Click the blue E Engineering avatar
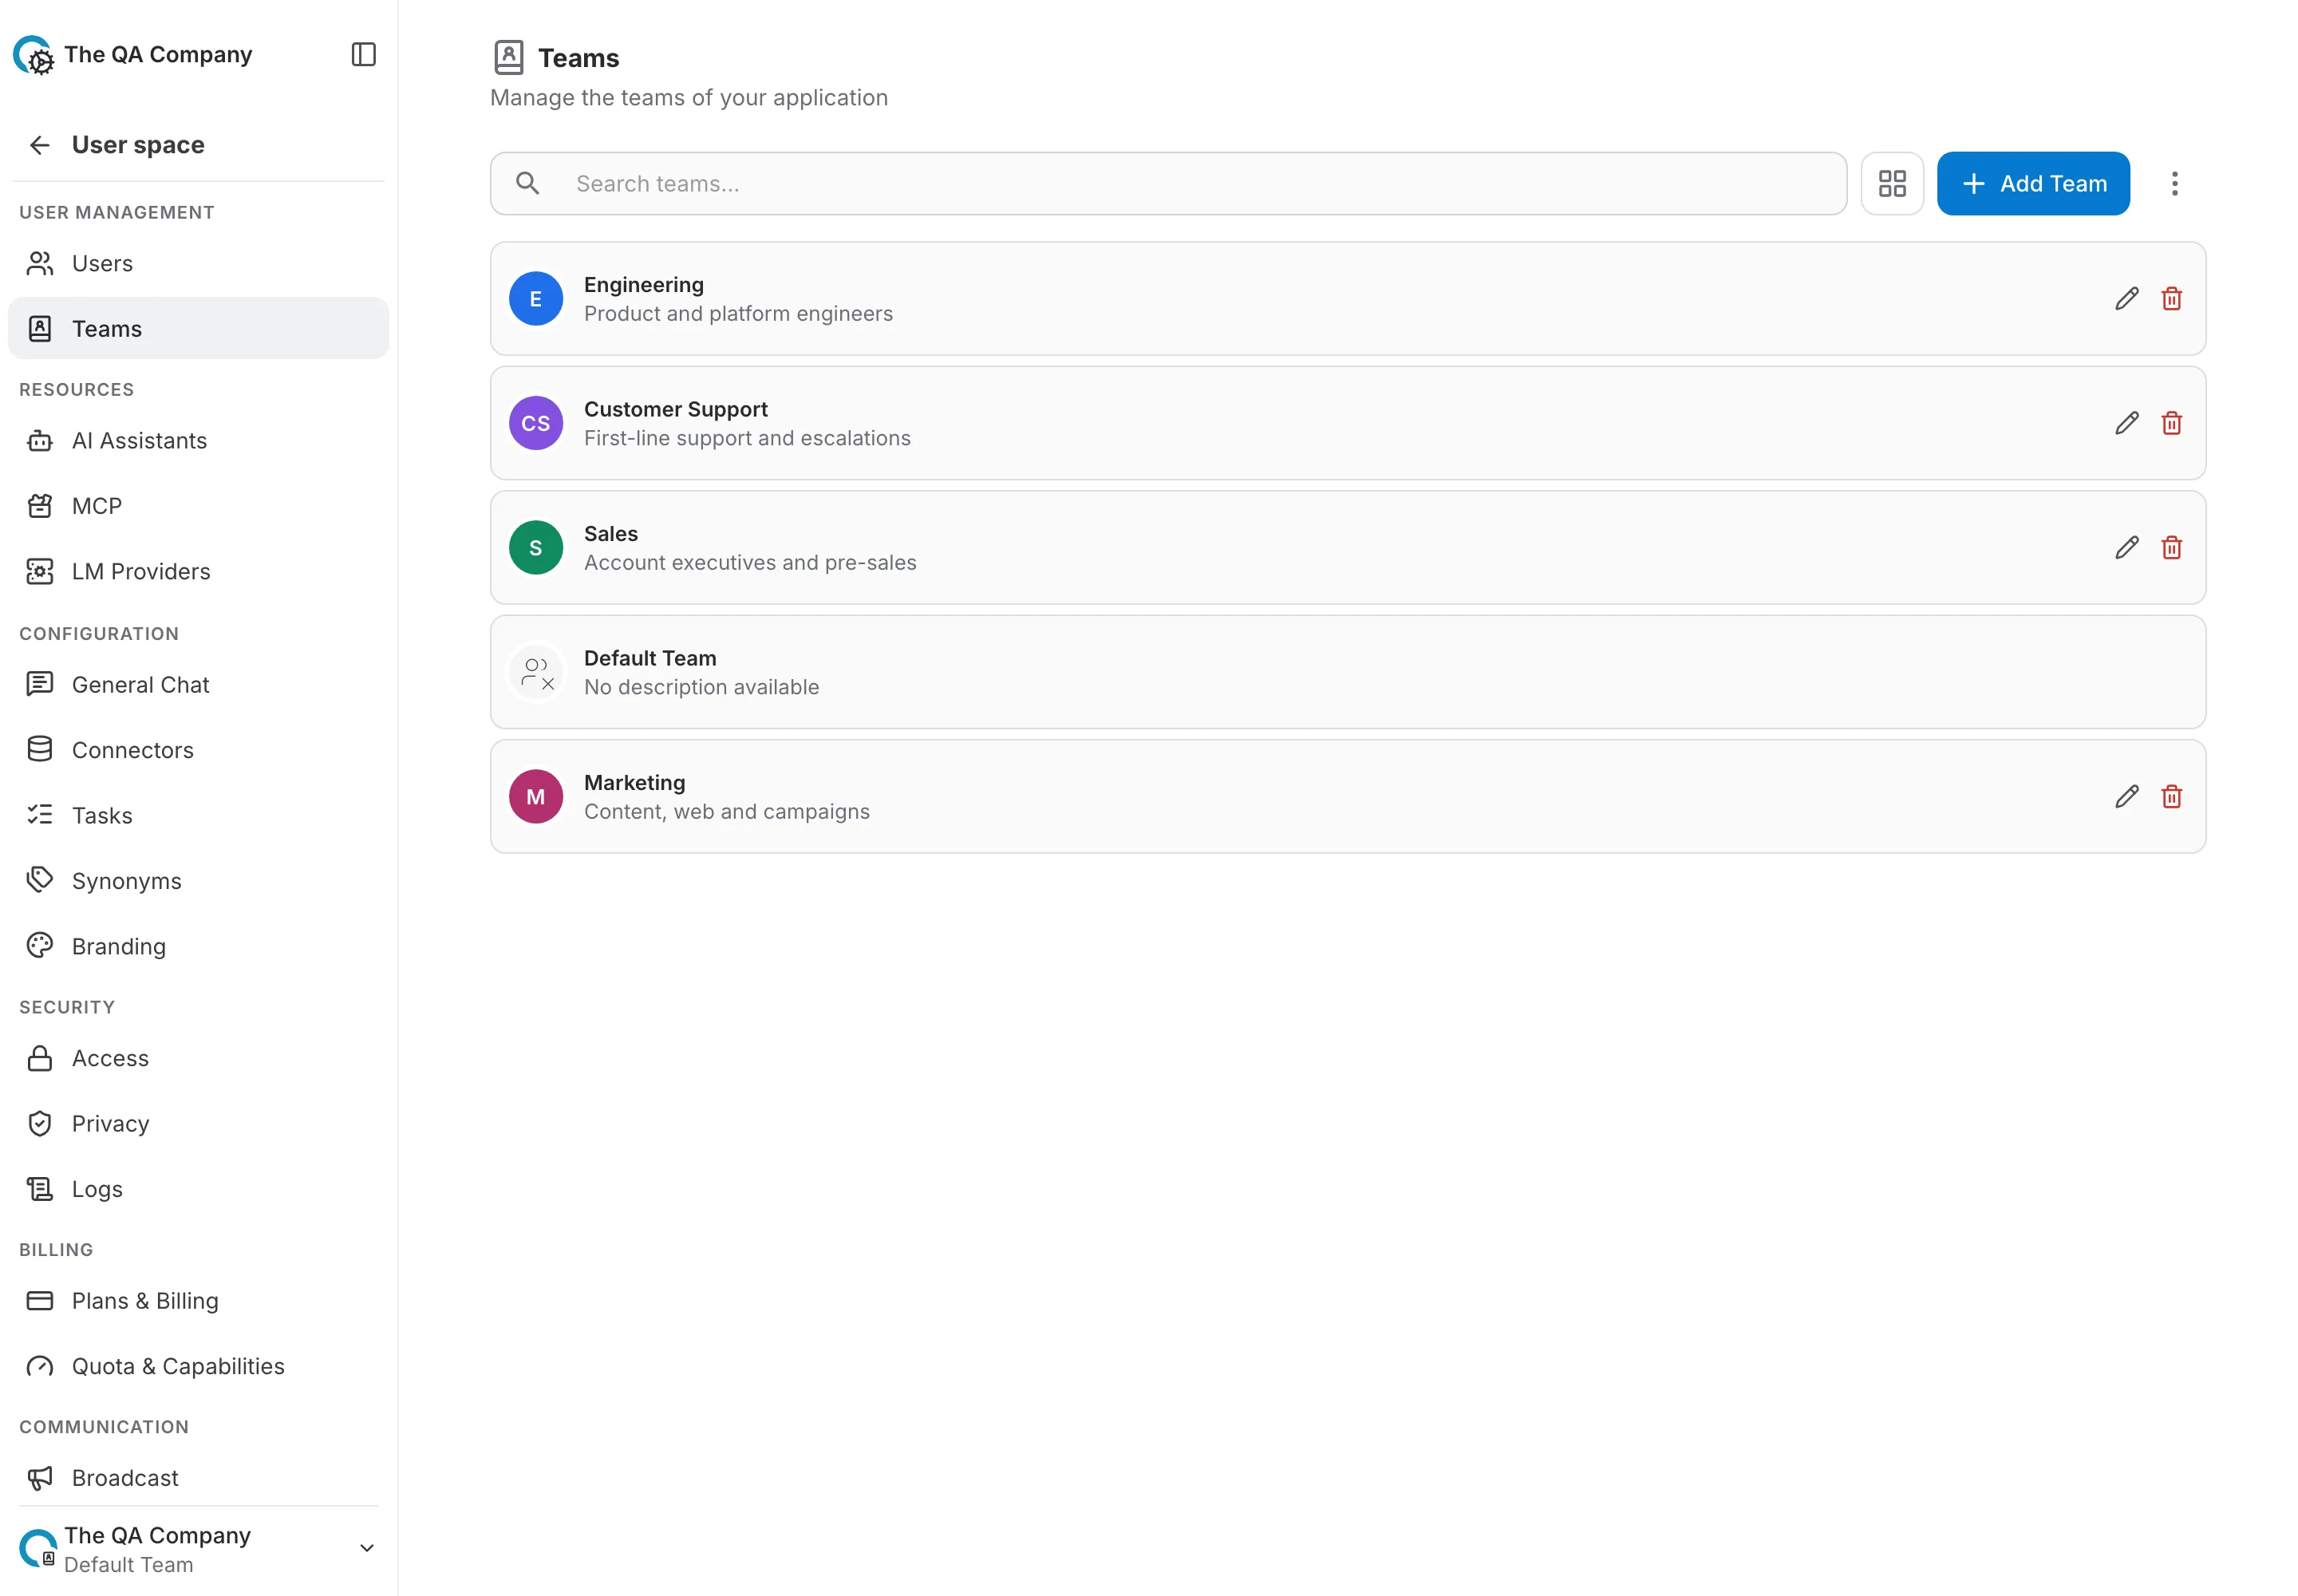This screenshot has height=1596, width=2298. pos(536,299)
